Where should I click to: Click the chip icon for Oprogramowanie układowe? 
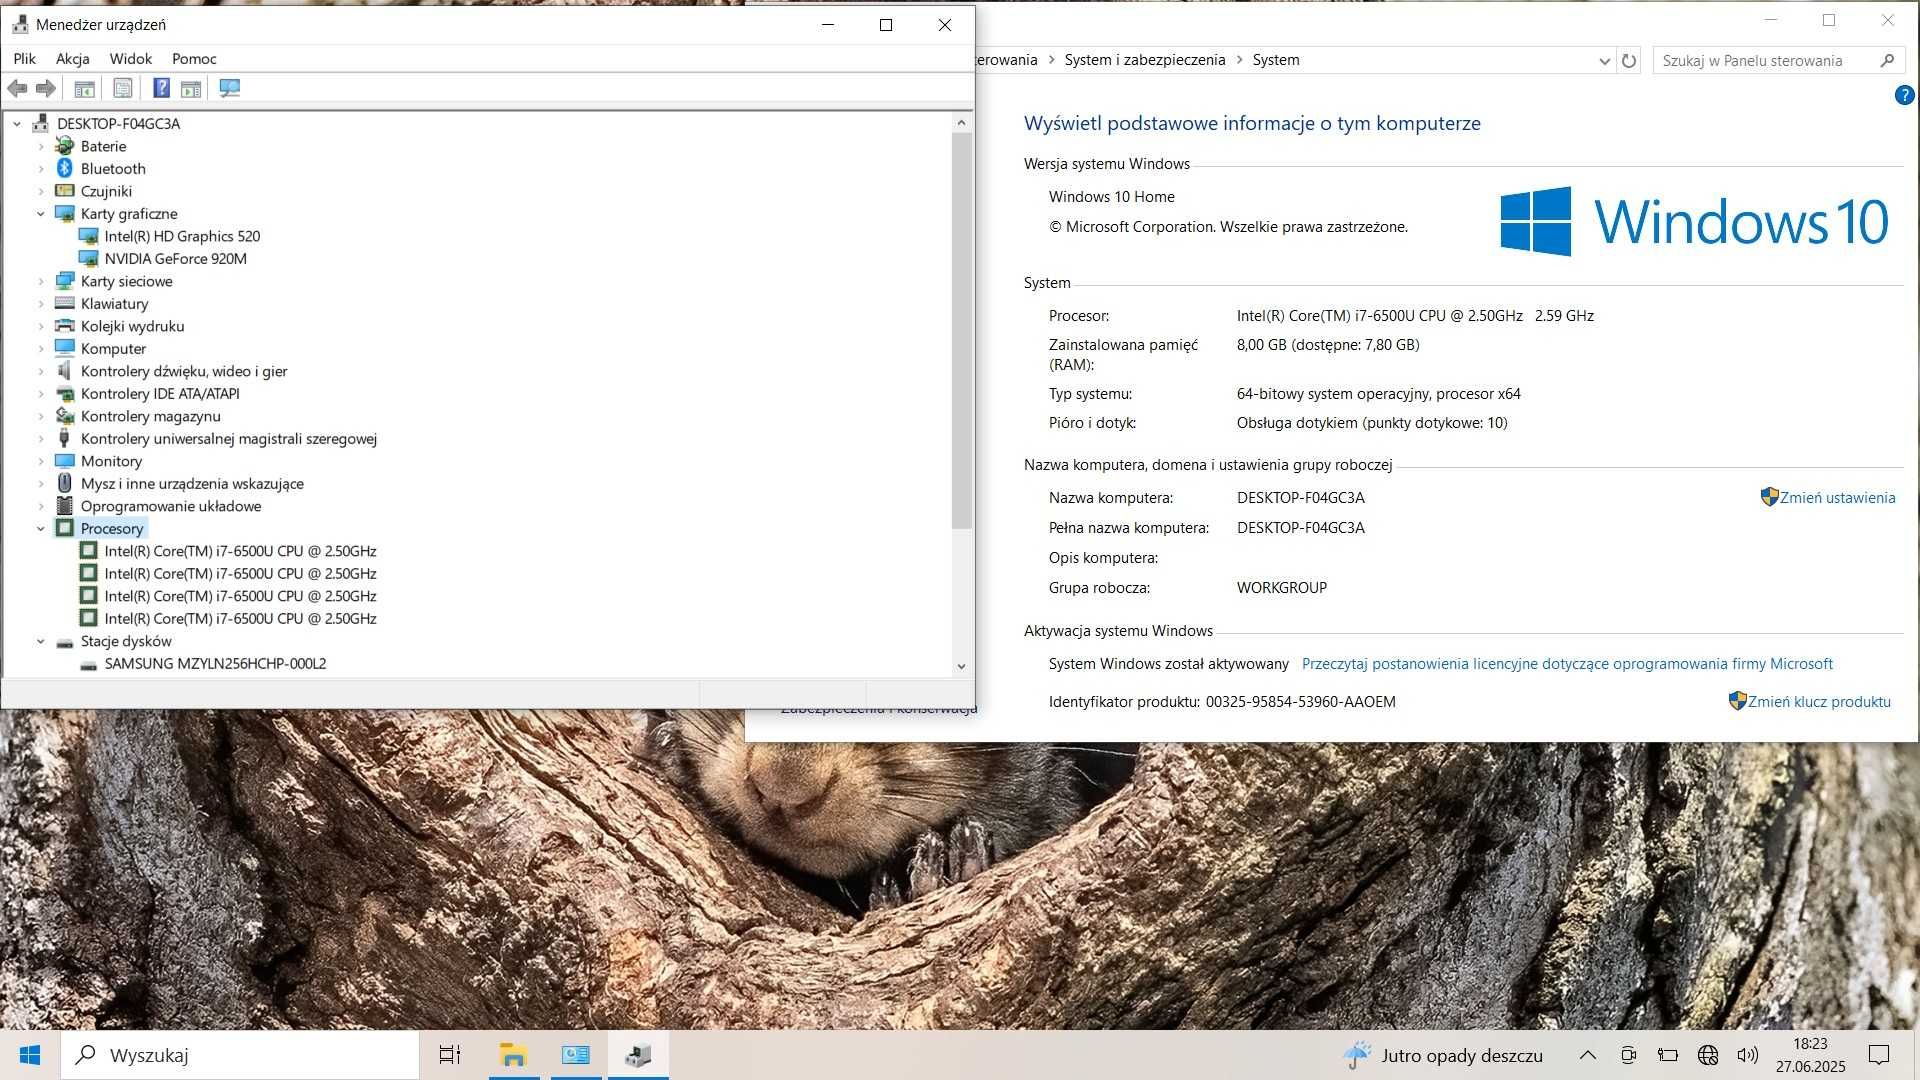[65, 506]
